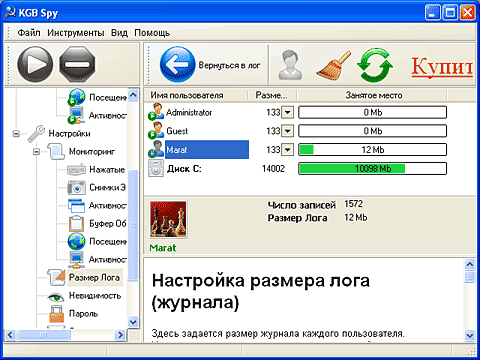Select the Пароль tree item
The image size is (480, 360).
(x=83, y=314)
